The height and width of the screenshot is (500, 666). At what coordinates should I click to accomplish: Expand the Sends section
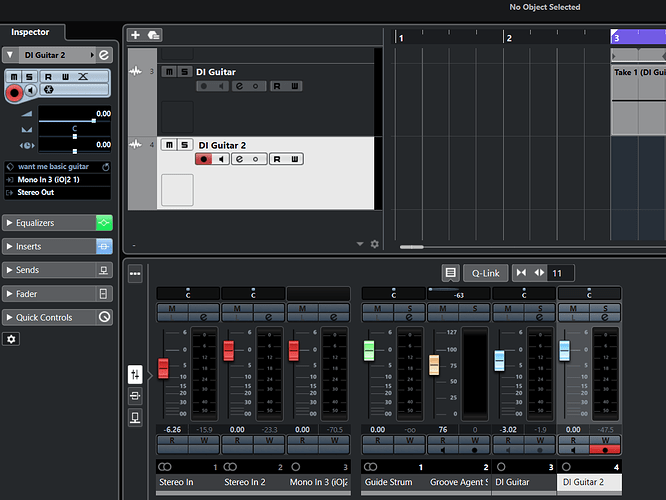[x=9, y=270]
